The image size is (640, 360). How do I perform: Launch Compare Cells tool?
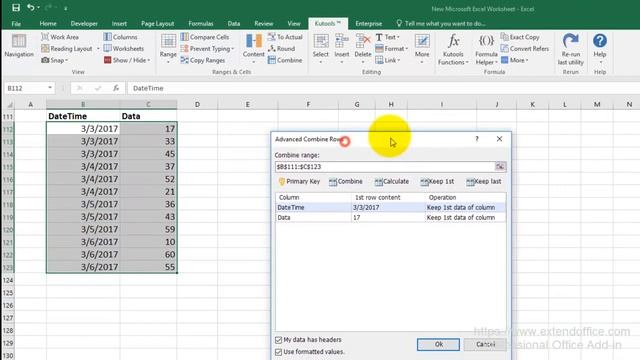205,37
